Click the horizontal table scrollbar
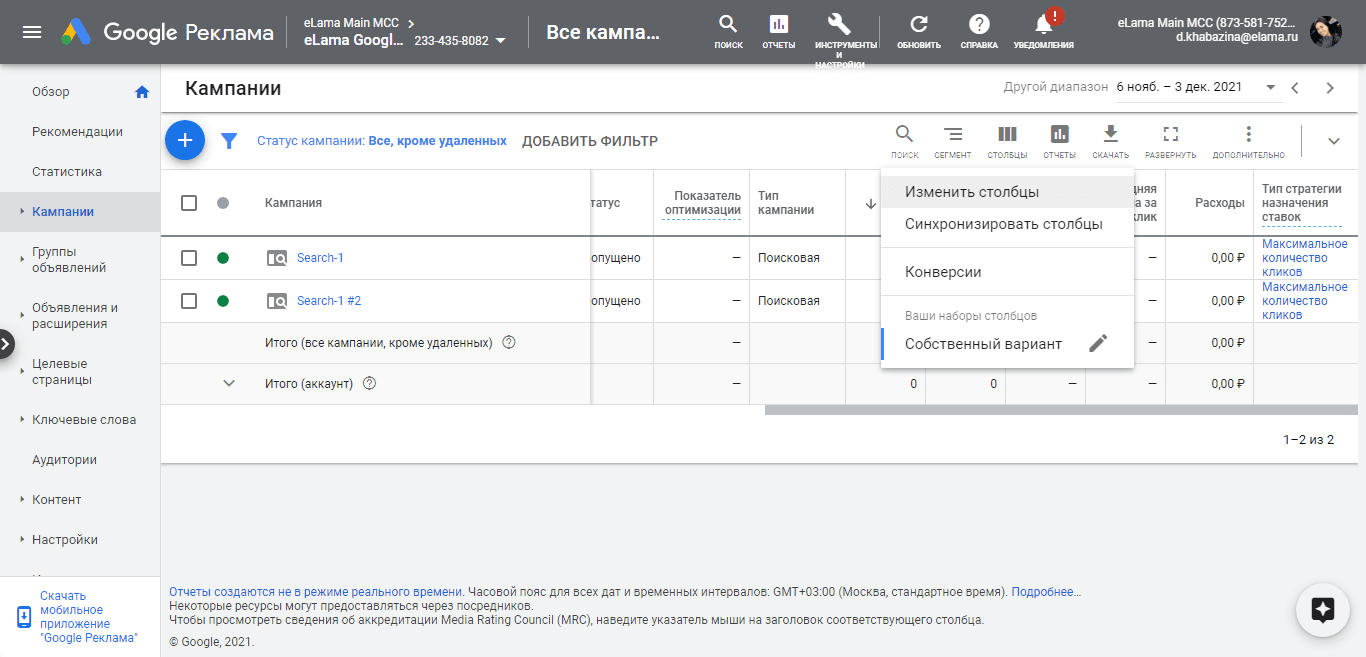The image size is (1366, 657). point(1061,409)
